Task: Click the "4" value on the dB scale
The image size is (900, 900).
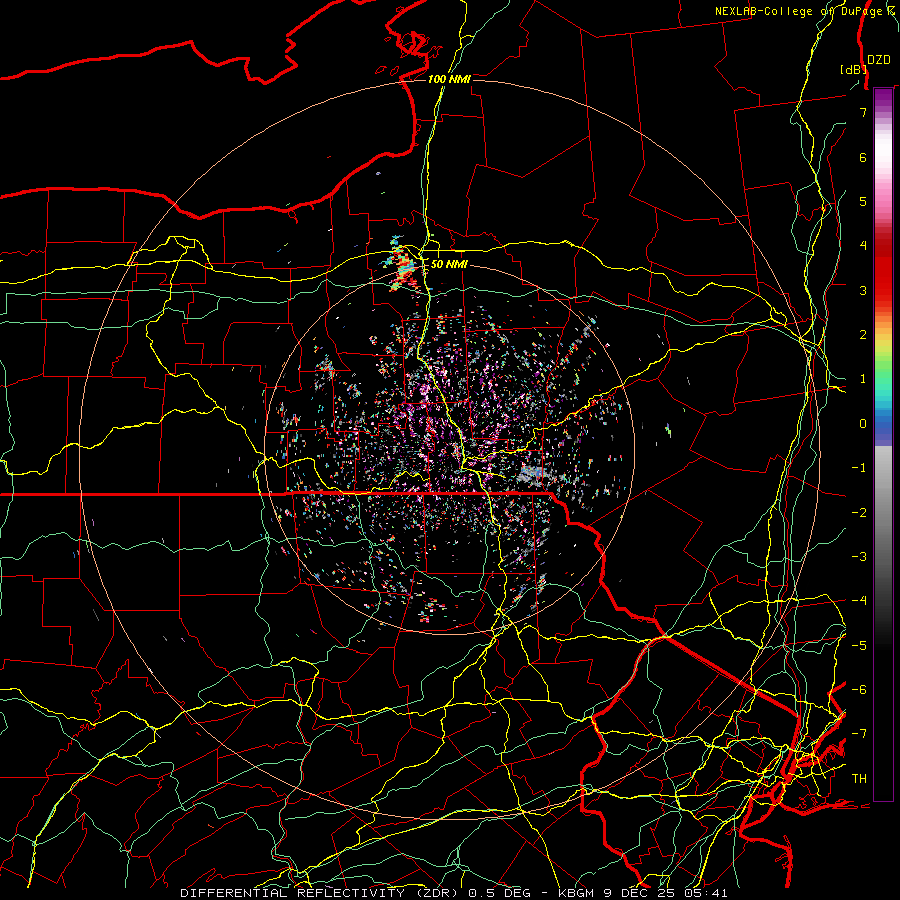Action: (863, 246)
